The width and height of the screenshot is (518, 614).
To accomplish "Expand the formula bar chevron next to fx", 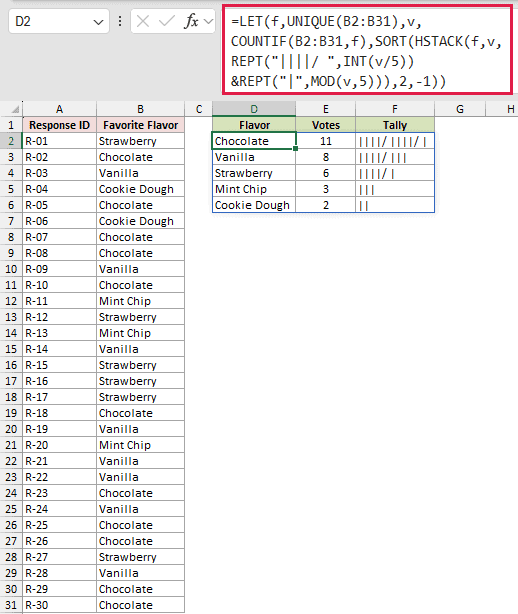I will [x=209, y=21].
